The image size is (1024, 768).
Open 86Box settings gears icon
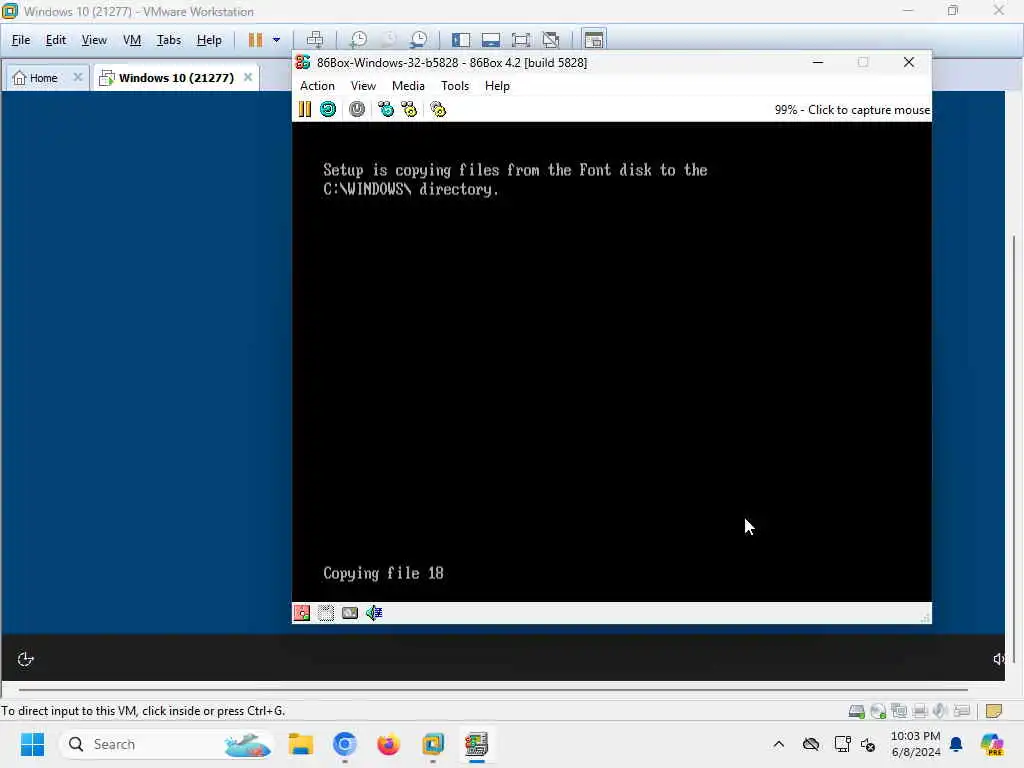point(438,109)
